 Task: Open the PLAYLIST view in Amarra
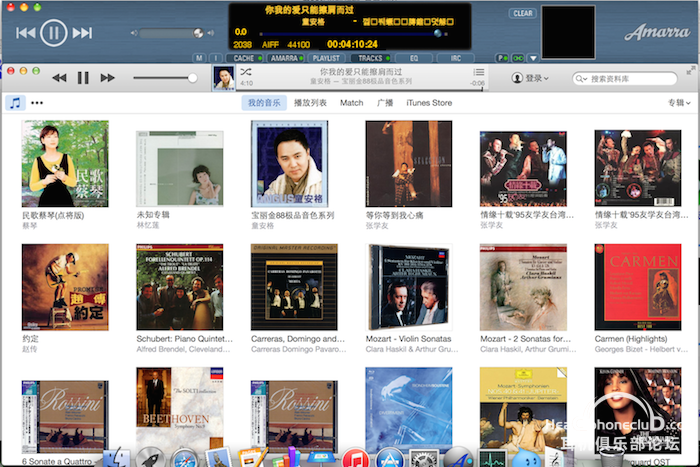click(x=326, y=58)
